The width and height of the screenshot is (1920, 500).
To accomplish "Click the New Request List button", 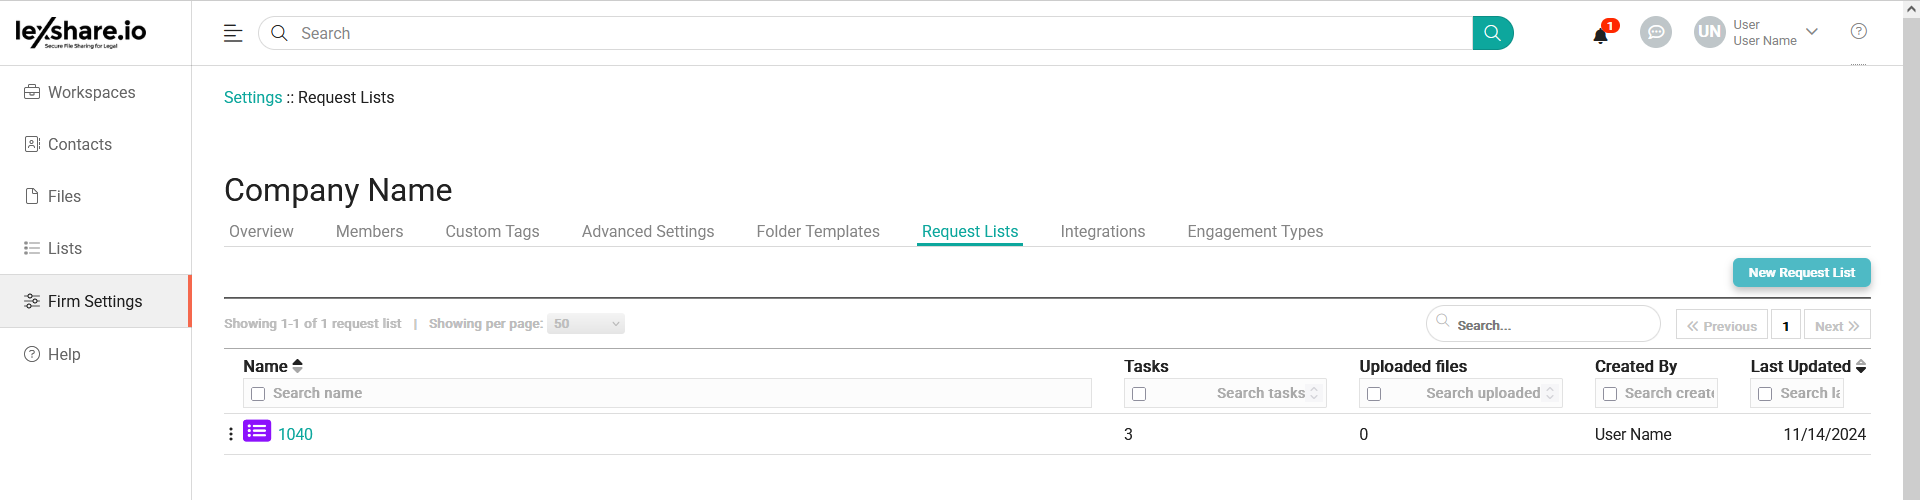I will (x=1801, y=273).
